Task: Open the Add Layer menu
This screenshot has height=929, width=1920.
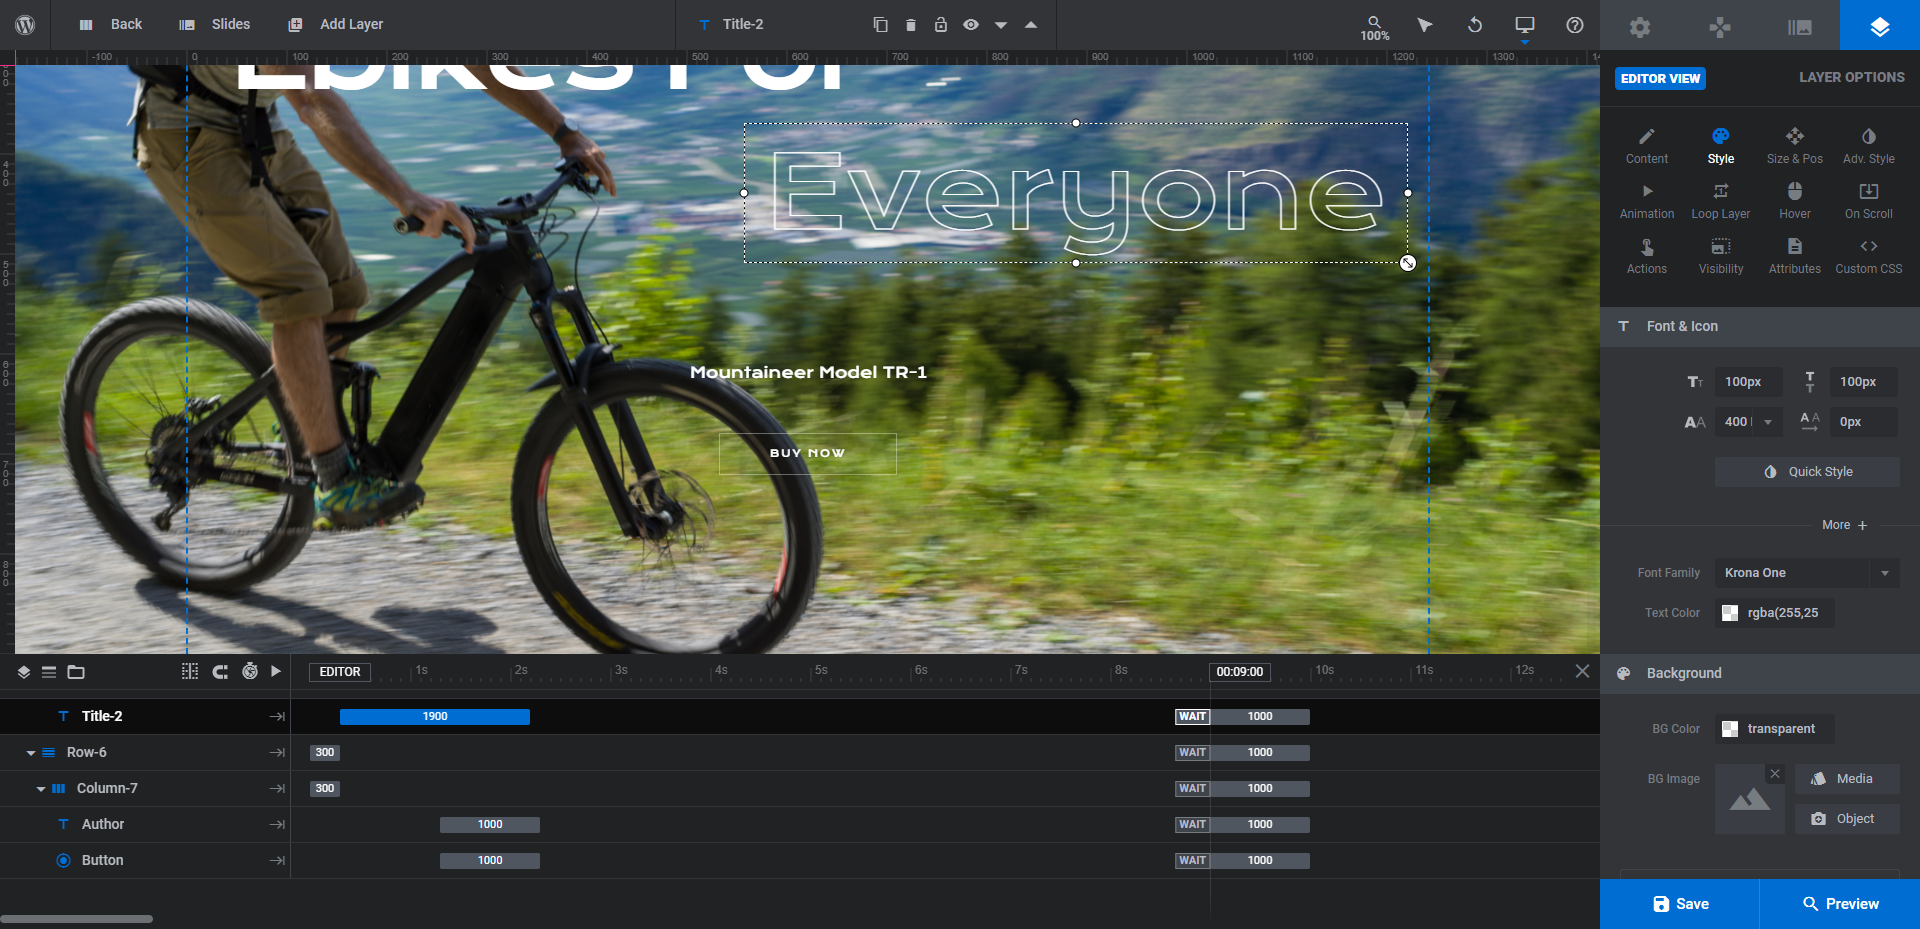Action: (x=335, y=24)
